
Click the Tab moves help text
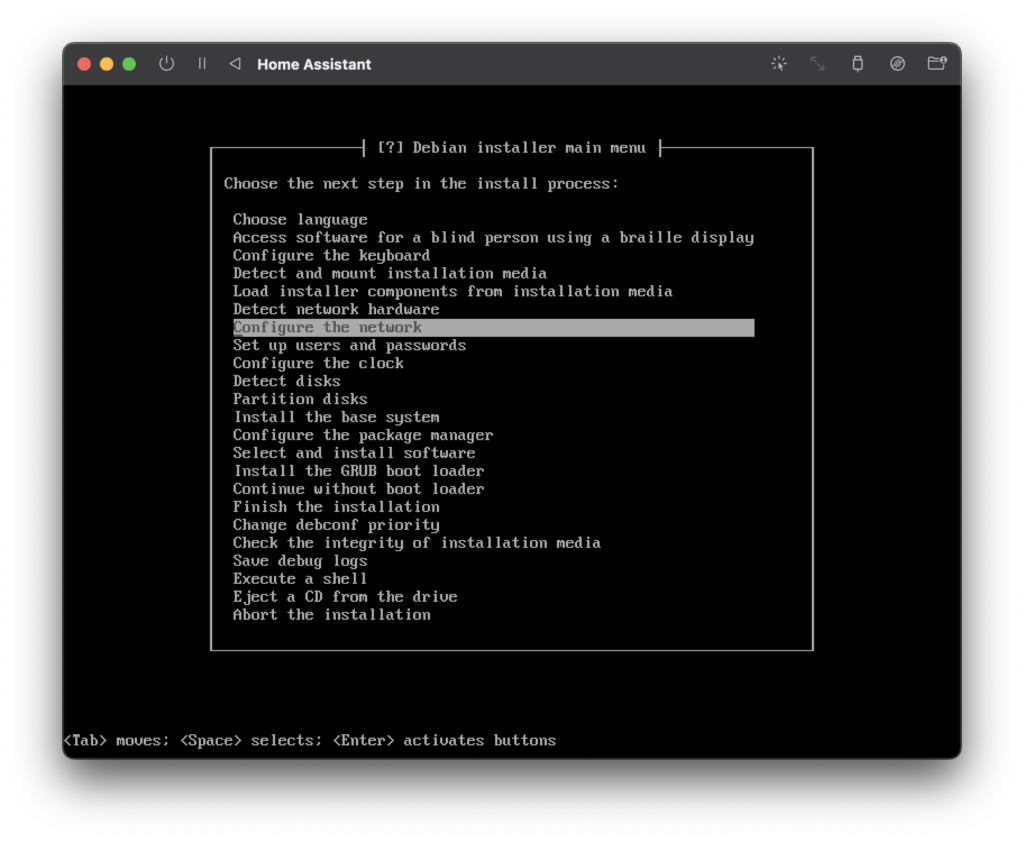pyautogui.click(x=310, y=740)
